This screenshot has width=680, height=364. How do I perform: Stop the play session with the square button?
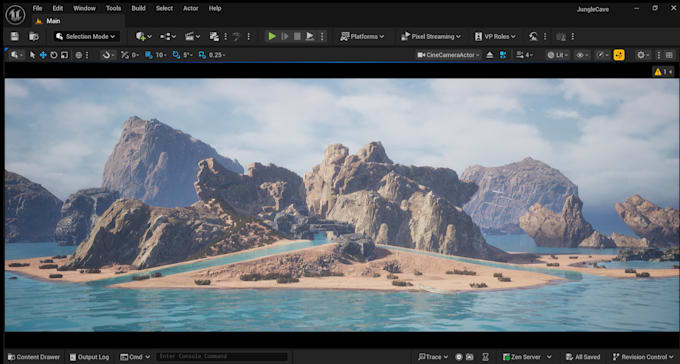pos(297,36)
